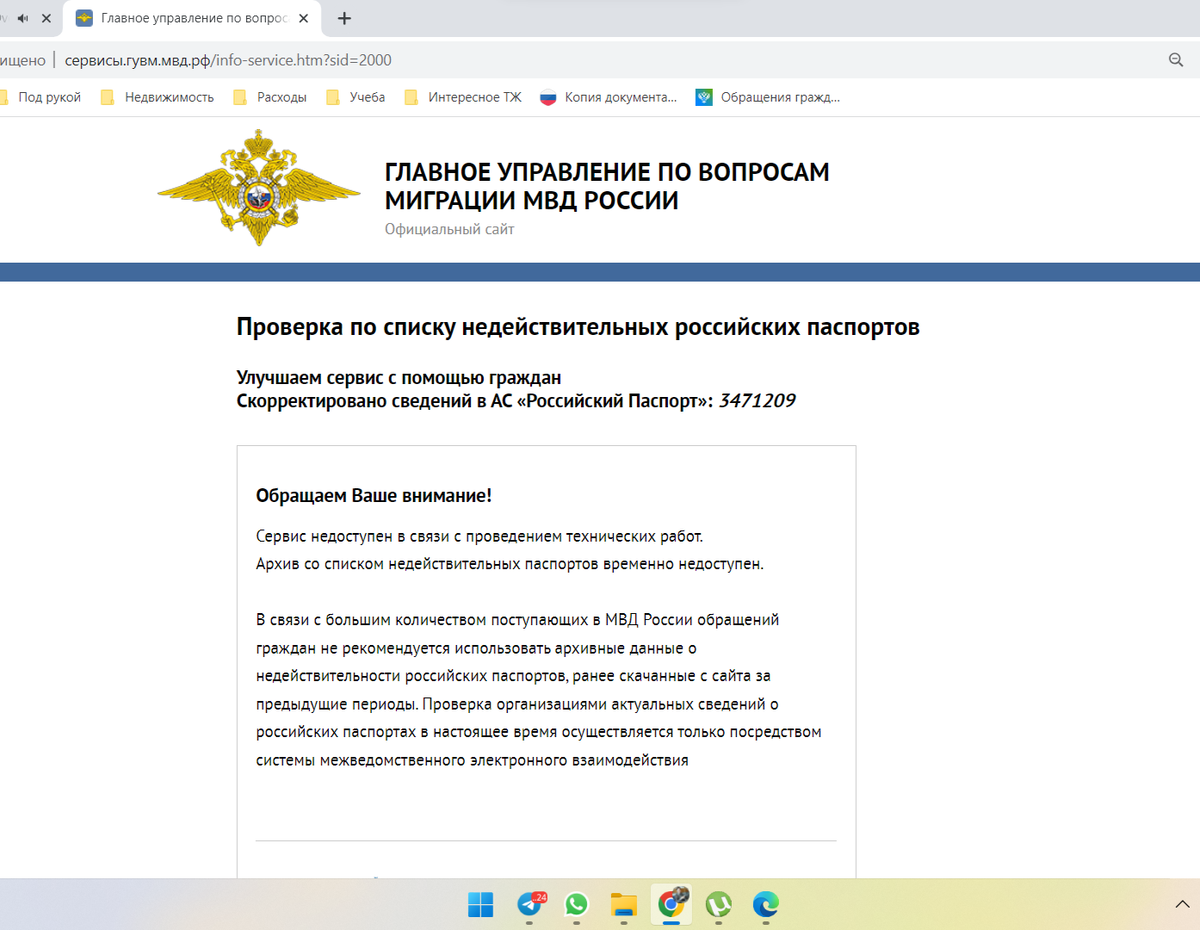1200x930 pixels.
Task: Click the MVD double-headed eagle emblem
Action: tap(259, 188)
